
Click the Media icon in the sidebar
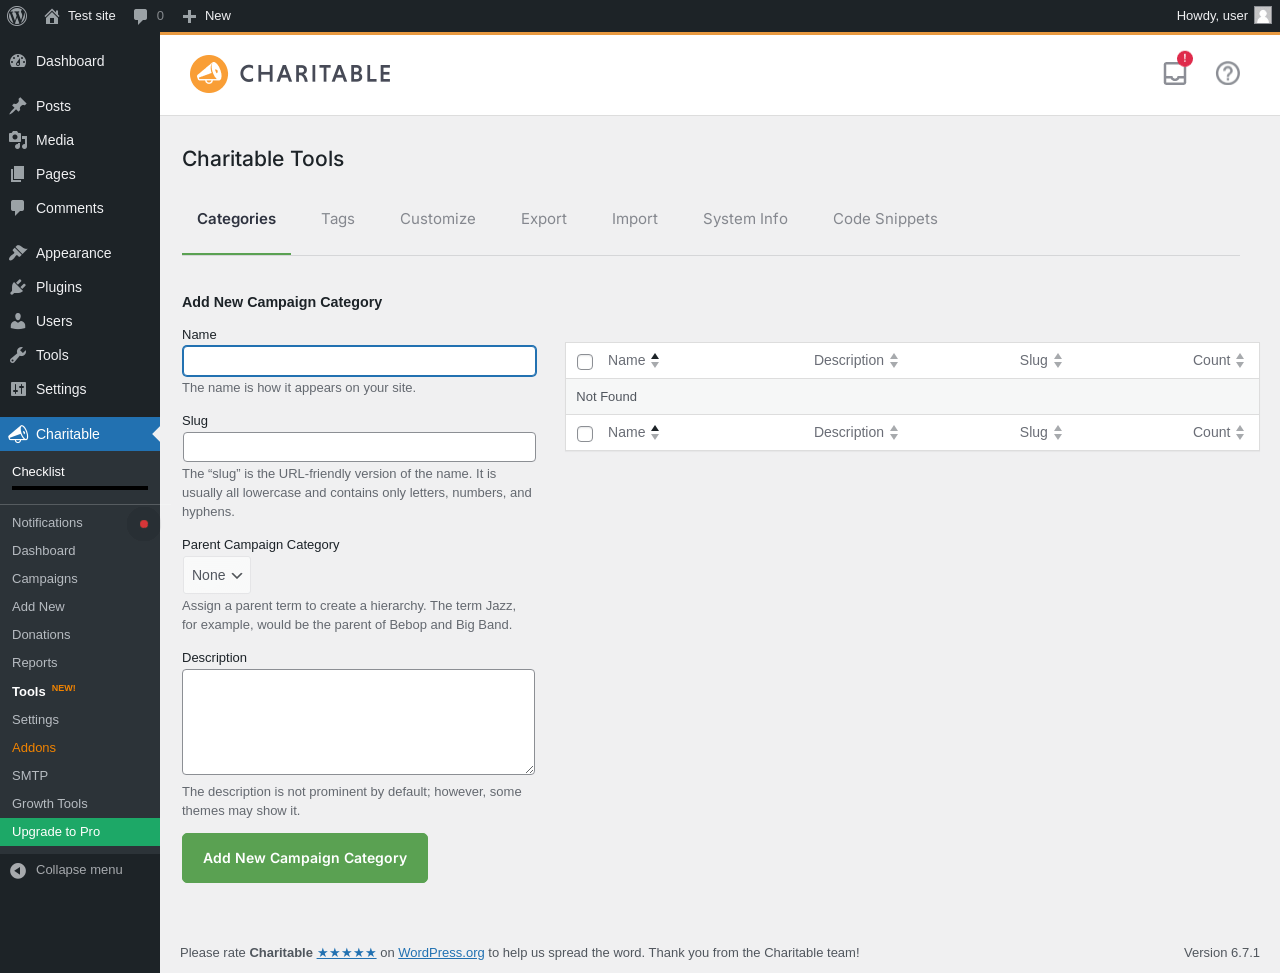tap(18, 140)
